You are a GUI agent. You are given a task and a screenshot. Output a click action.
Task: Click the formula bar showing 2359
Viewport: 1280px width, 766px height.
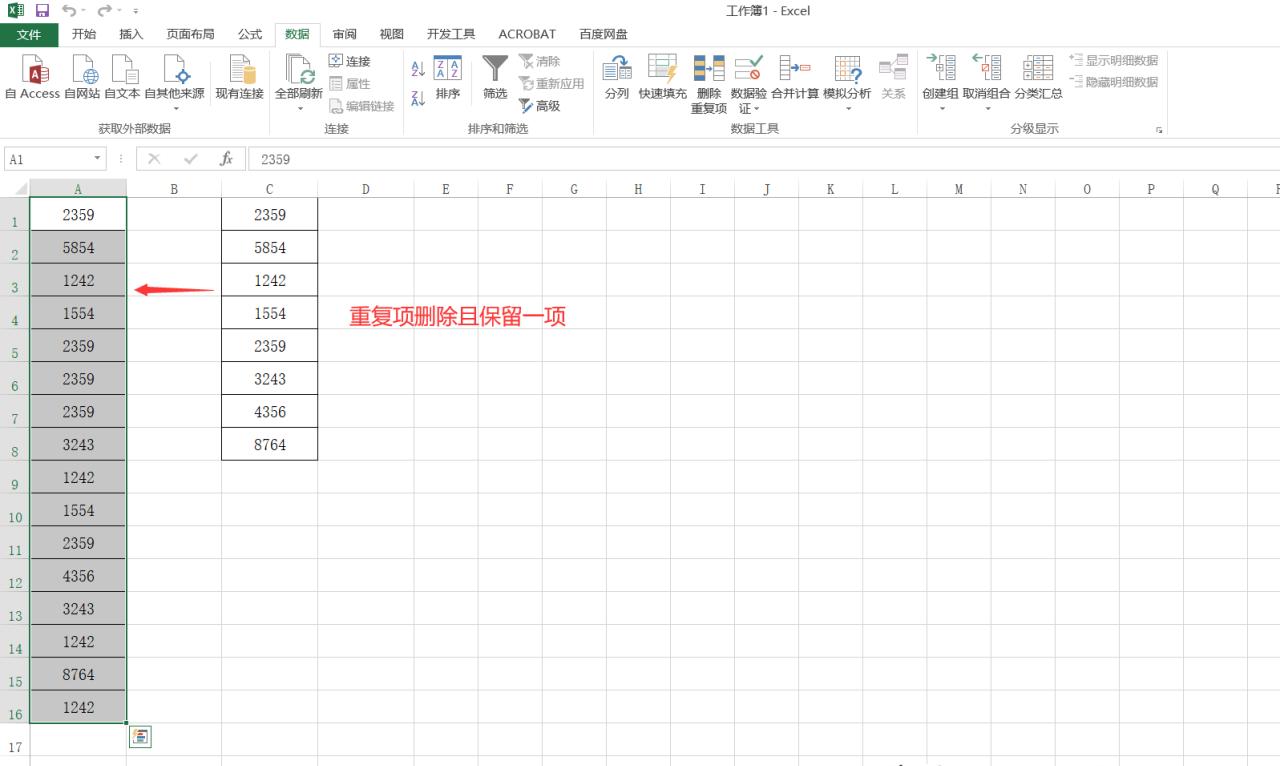765,159
